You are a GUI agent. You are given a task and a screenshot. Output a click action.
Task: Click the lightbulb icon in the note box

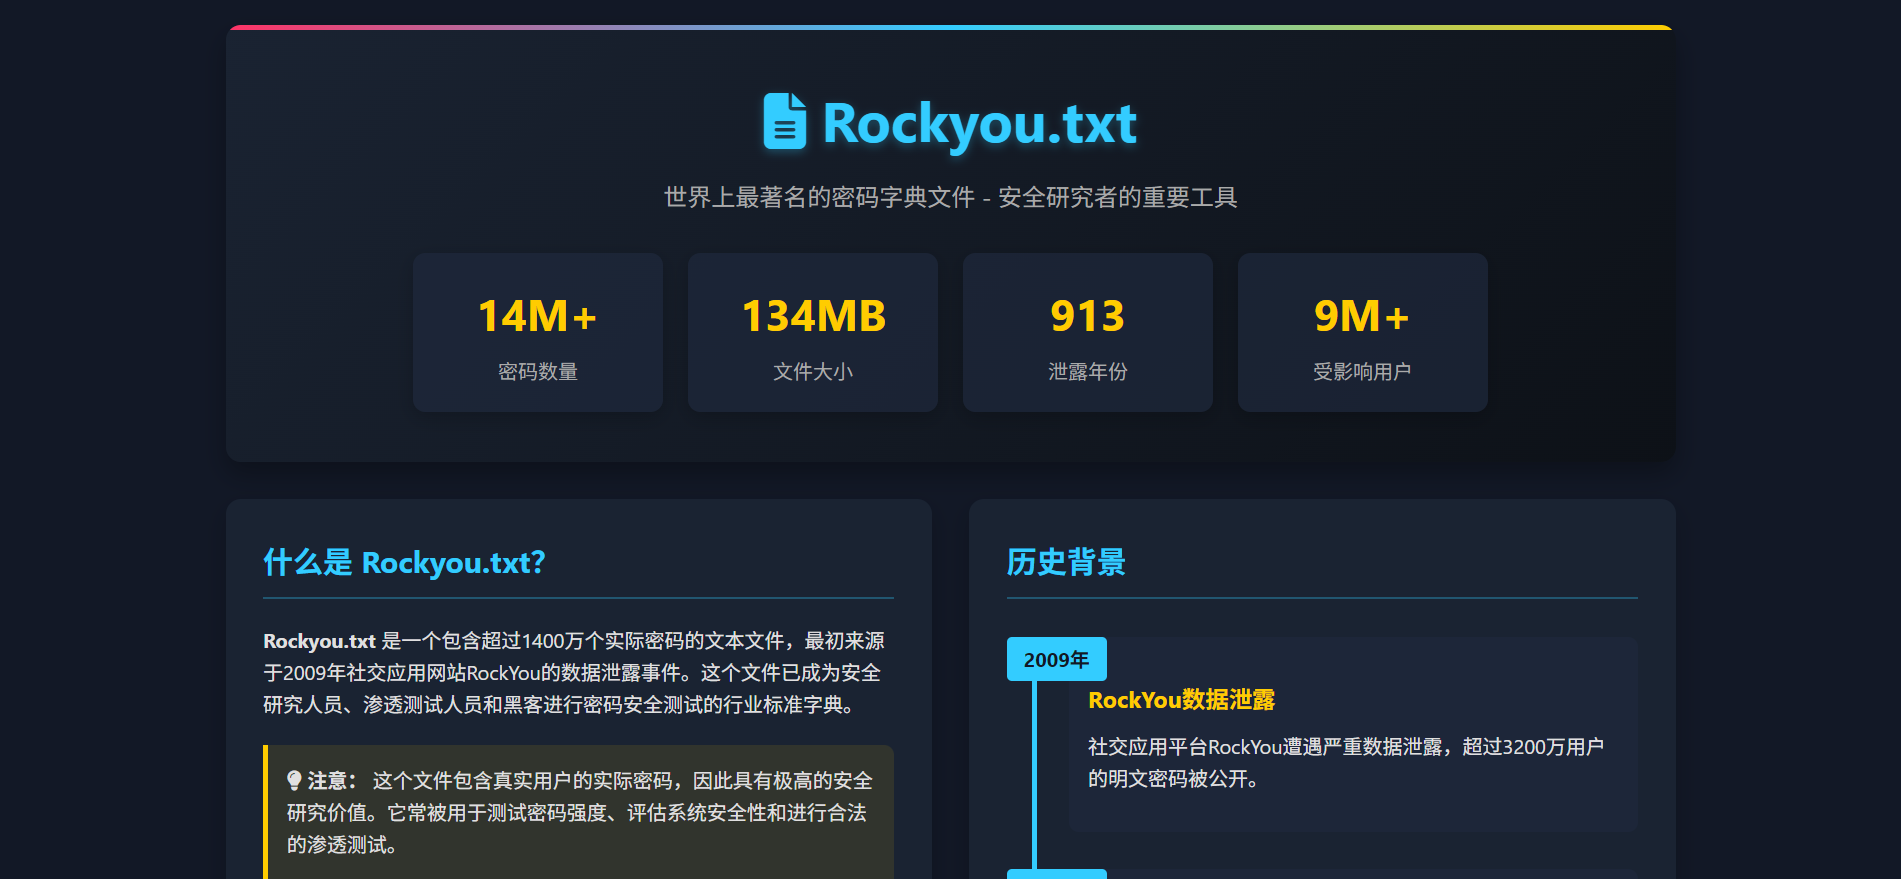[x=294, y=780]
